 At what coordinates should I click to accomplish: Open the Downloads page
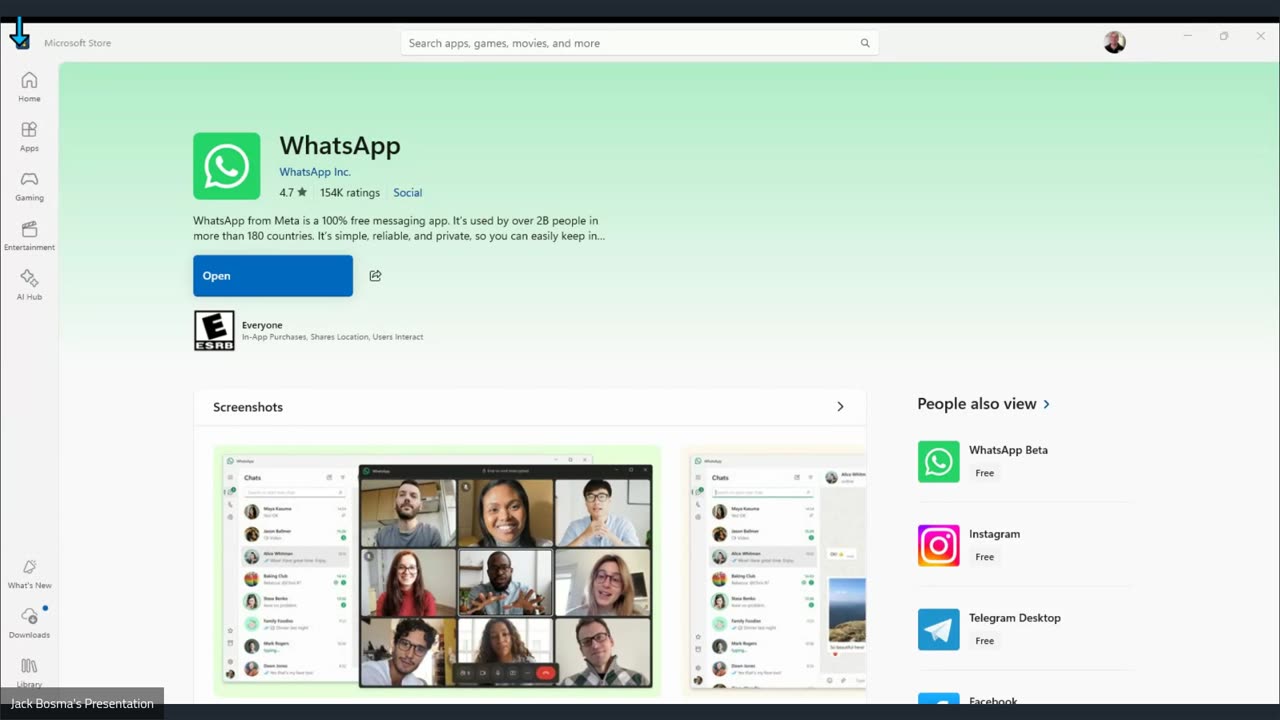[29, 623]
